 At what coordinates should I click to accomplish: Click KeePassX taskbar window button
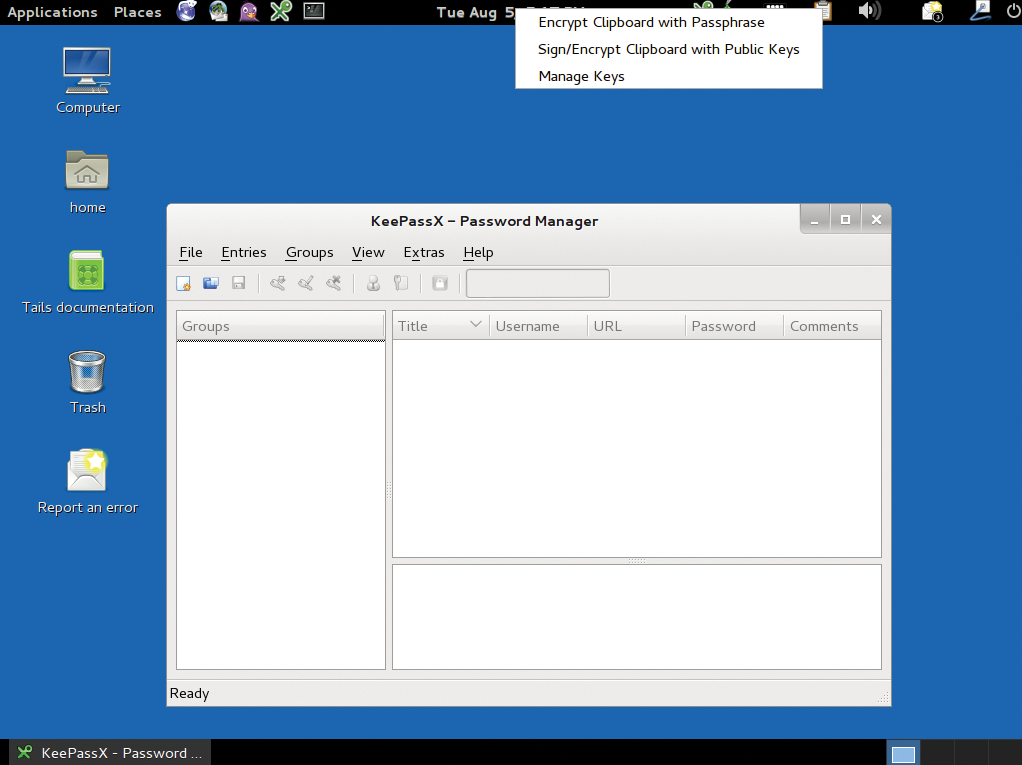point(112,753)
